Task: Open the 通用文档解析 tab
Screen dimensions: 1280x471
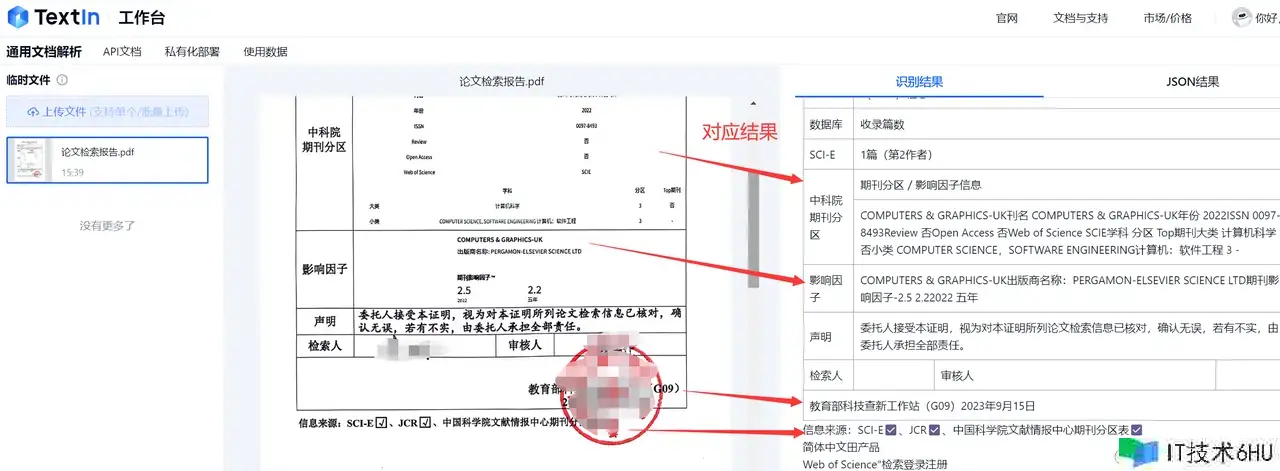Action: coord(44,52)
